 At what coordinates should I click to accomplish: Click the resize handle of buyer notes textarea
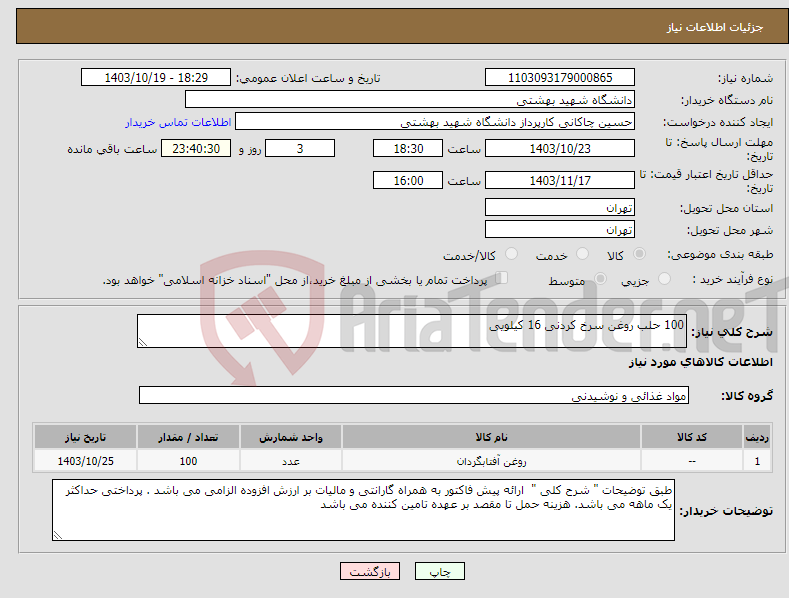click(x=58, y=536)
